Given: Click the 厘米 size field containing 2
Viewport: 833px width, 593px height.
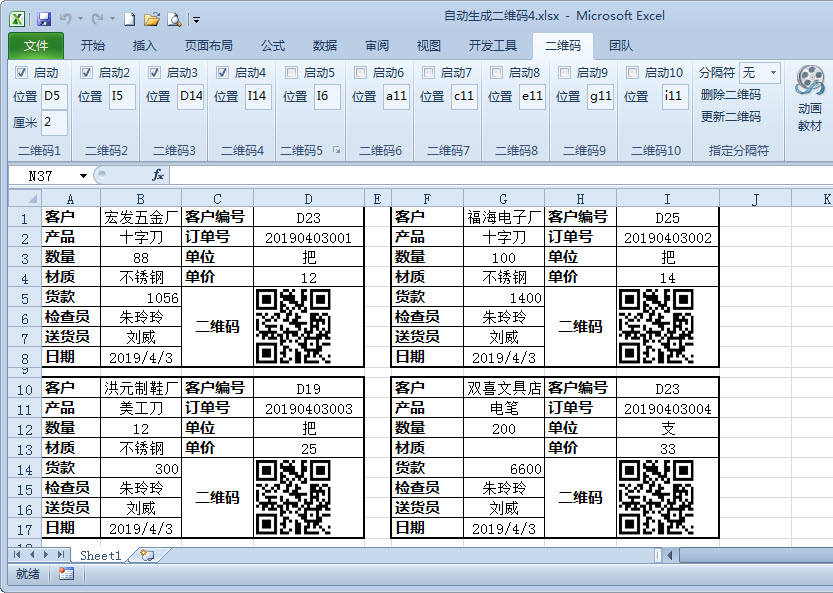Looking at the screenshot, I should 55,122.
